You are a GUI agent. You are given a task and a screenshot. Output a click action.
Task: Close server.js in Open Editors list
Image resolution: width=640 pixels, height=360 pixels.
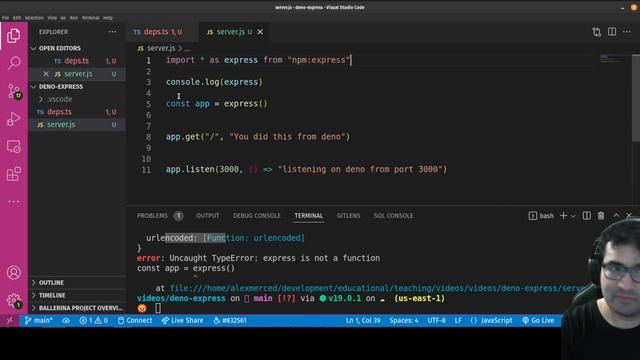point(46,74)
